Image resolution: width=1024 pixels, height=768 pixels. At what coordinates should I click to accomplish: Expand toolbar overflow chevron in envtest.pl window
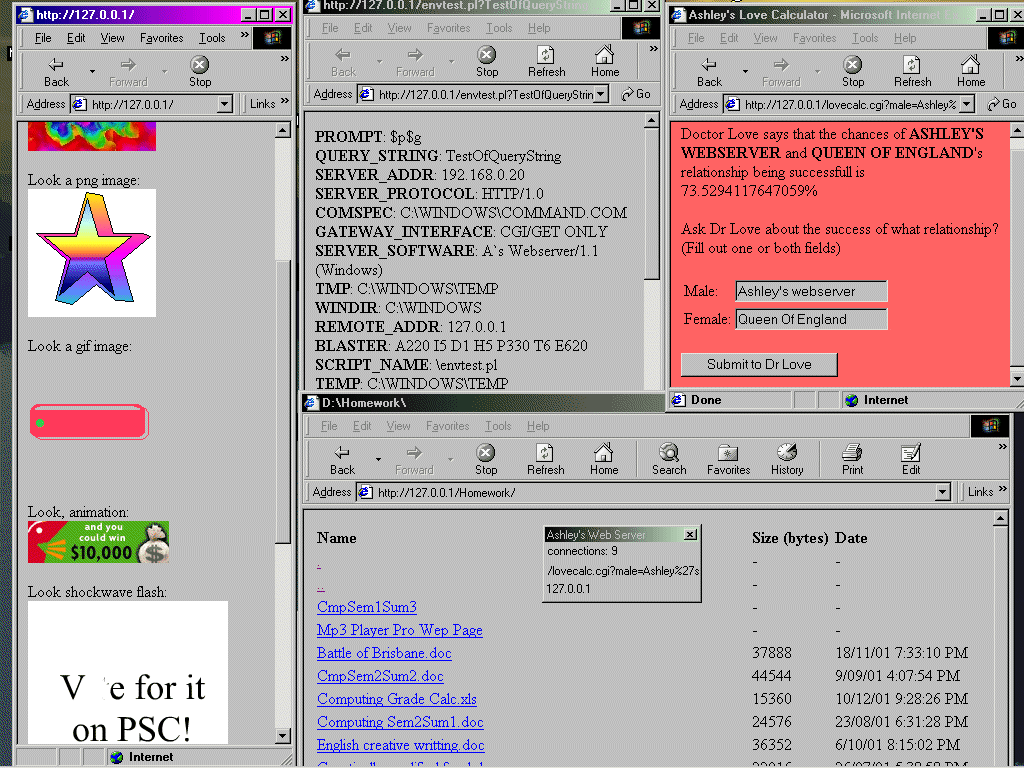click(653, 49)
